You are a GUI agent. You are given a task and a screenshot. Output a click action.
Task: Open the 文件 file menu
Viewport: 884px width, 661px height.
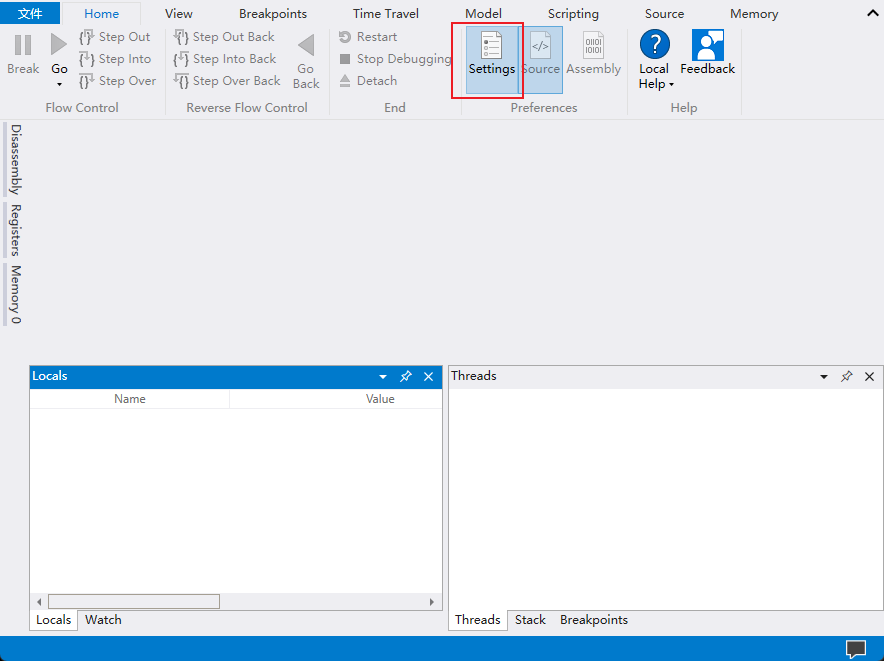click(x=30, y=14)
